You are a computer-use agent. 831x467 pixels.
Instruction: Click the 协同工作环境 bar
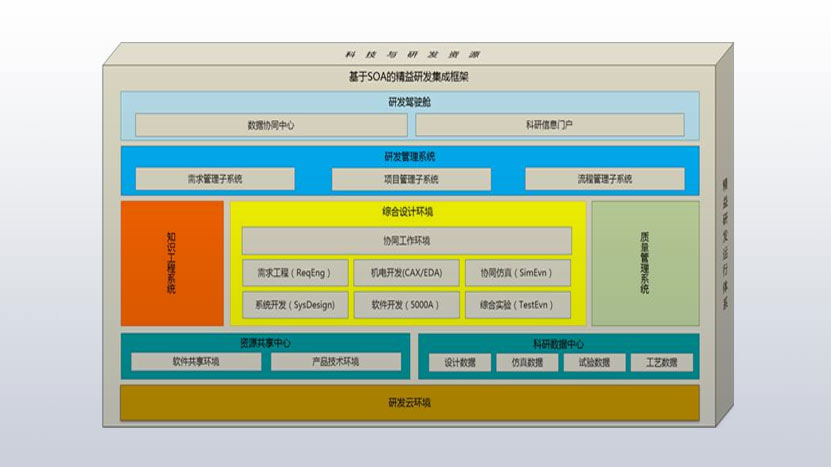coord(406,241)
